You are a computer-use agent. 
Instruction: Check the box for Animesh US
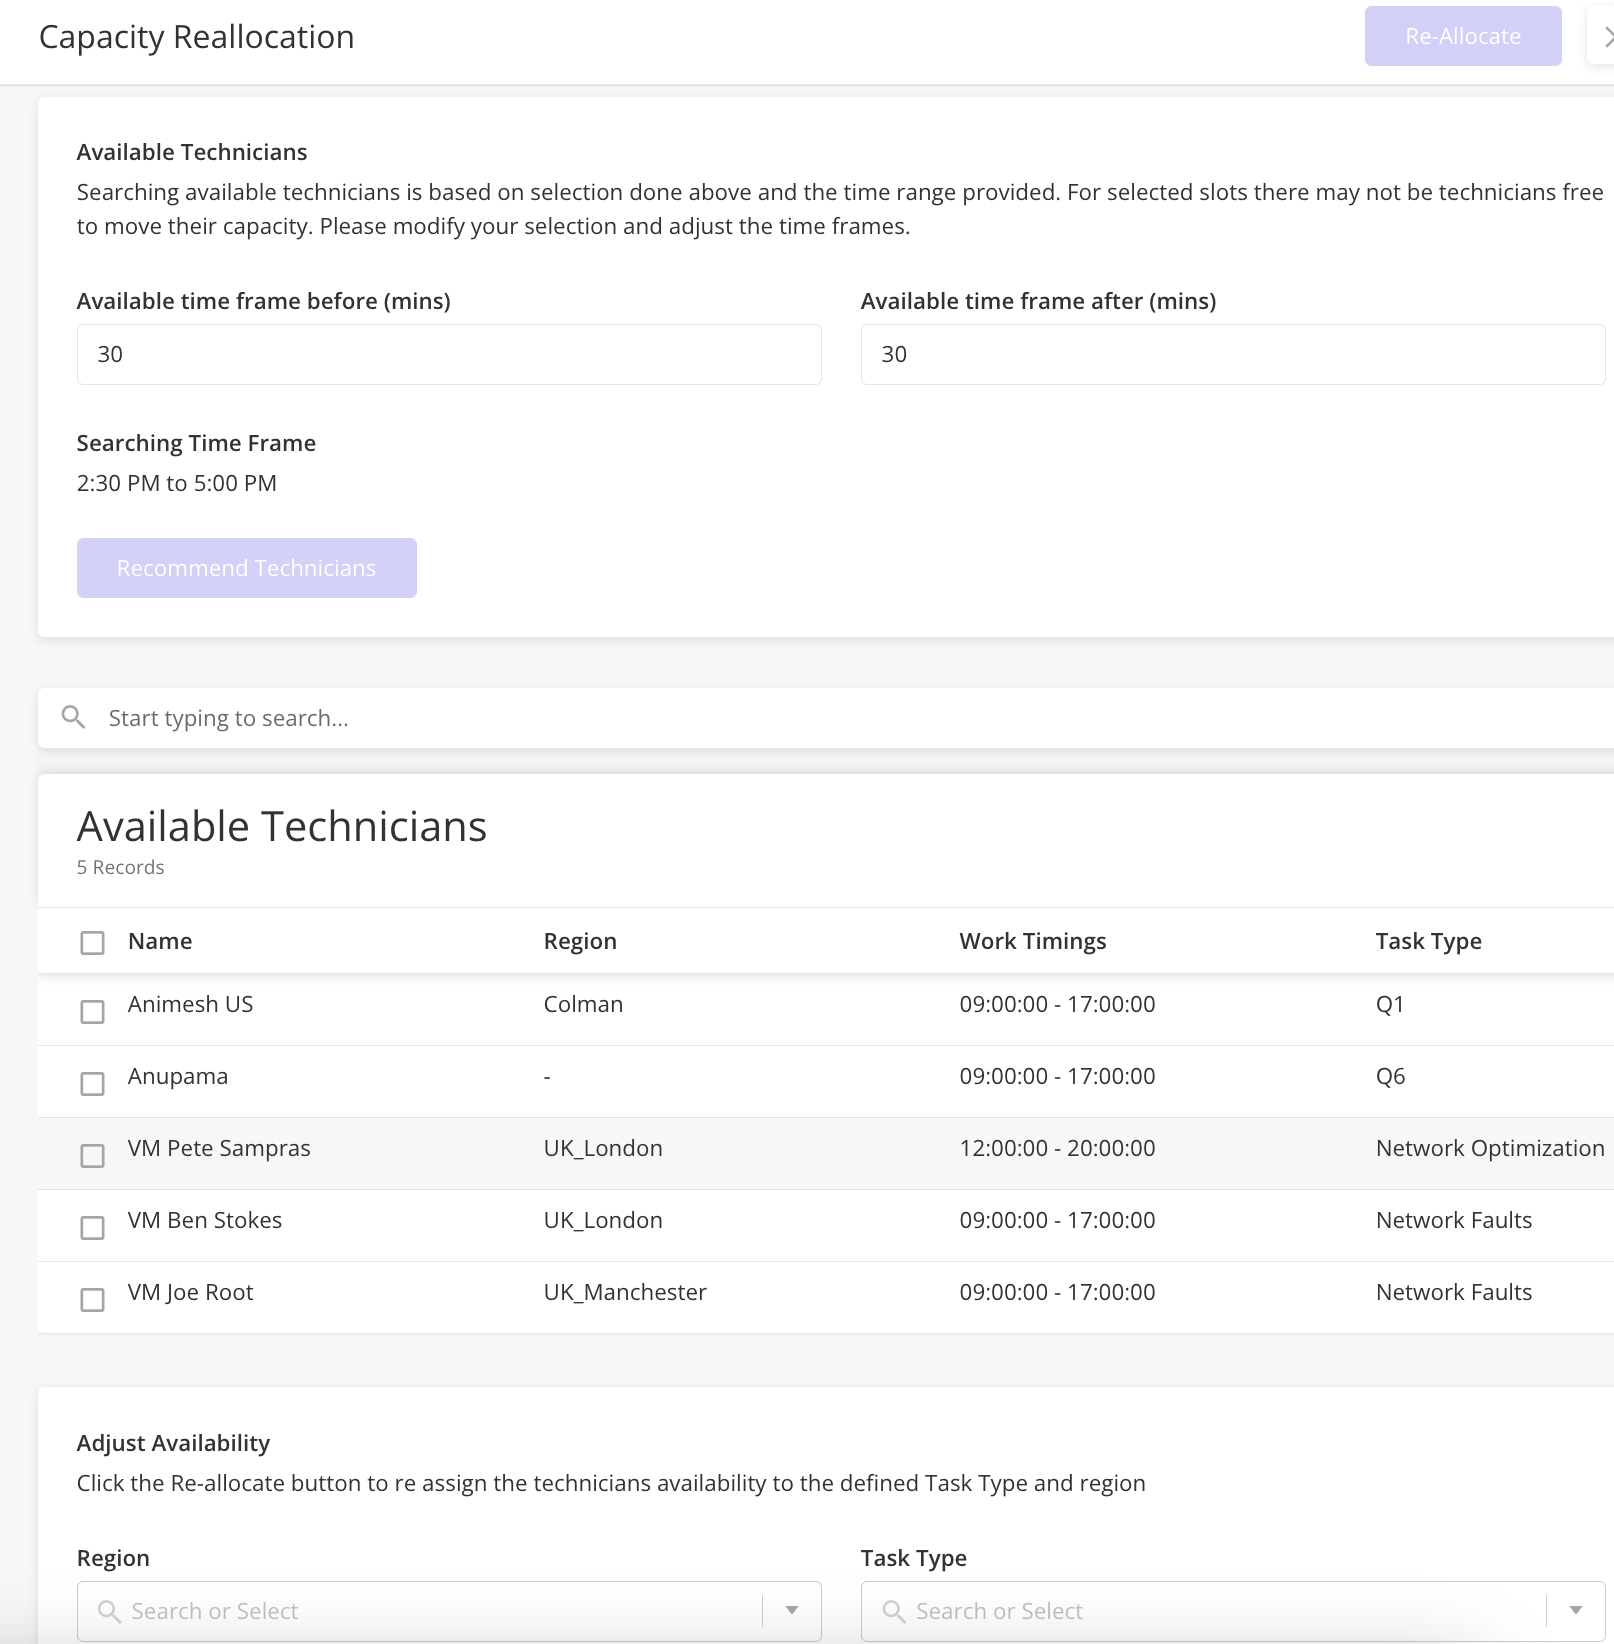[x=92, y=1011]
